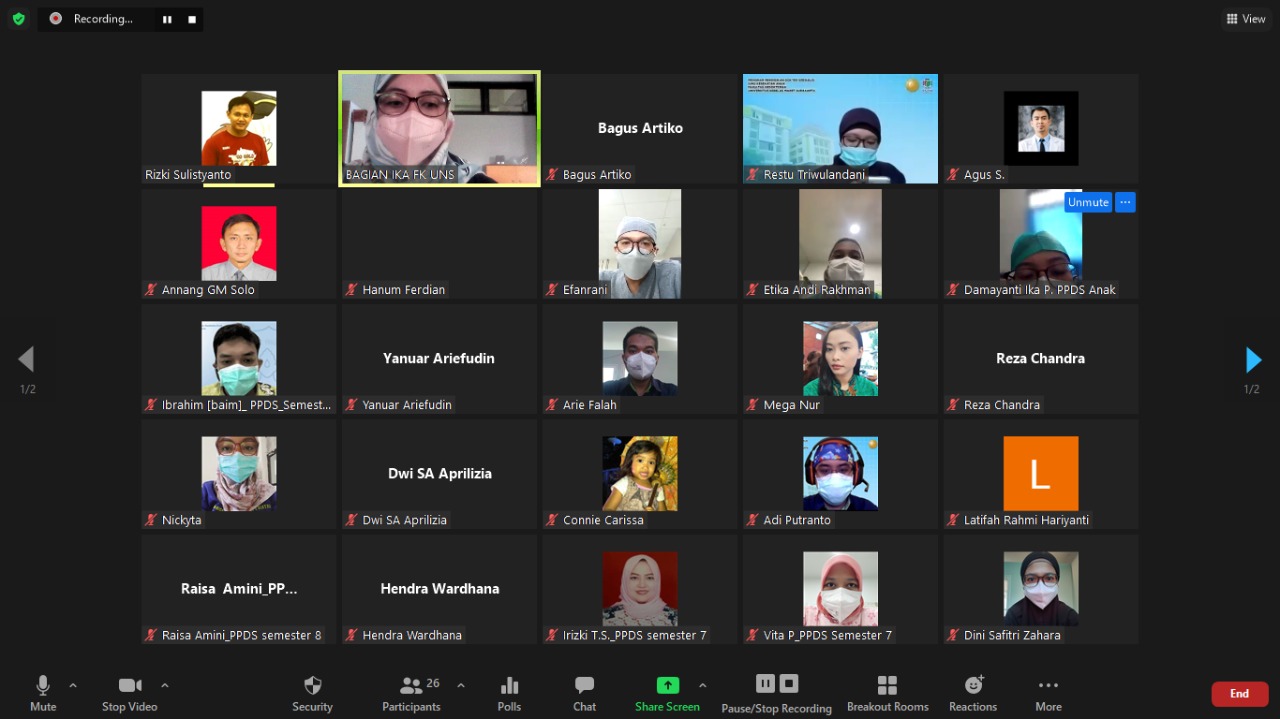1280x719 pixels.
Task: Click the green encryption shield icon
Action: [x=18, y=18]
